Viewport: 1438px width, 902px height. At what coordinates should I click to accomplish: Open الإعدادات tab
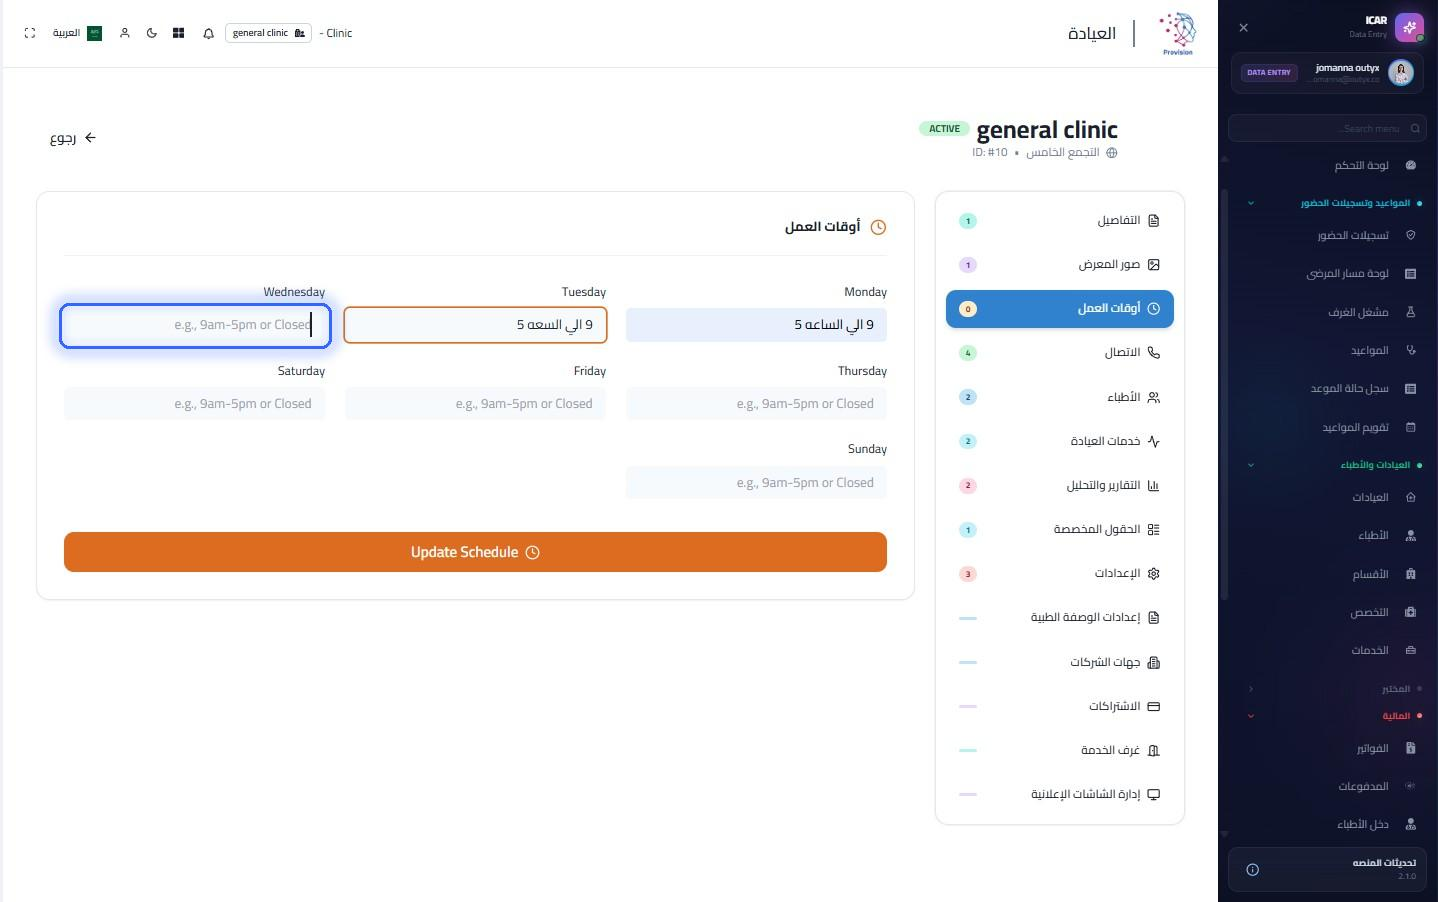1060,574
